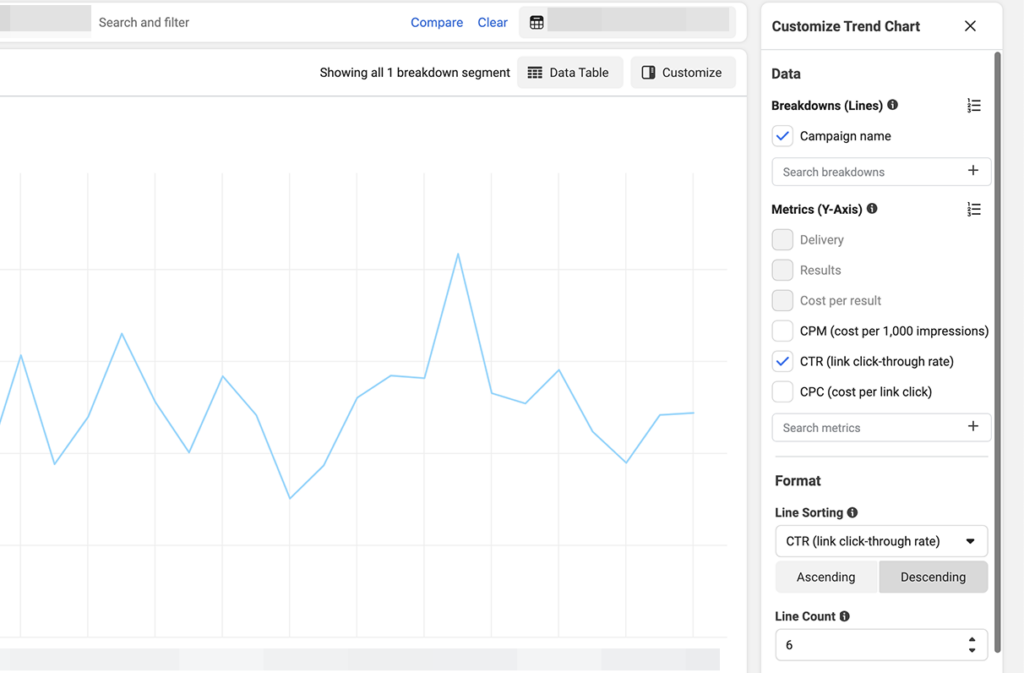Click the reorder icon beside Breakdowns (Lines)
The image size is (1024, 673).
pyautogui.click(x=974, y=105)
